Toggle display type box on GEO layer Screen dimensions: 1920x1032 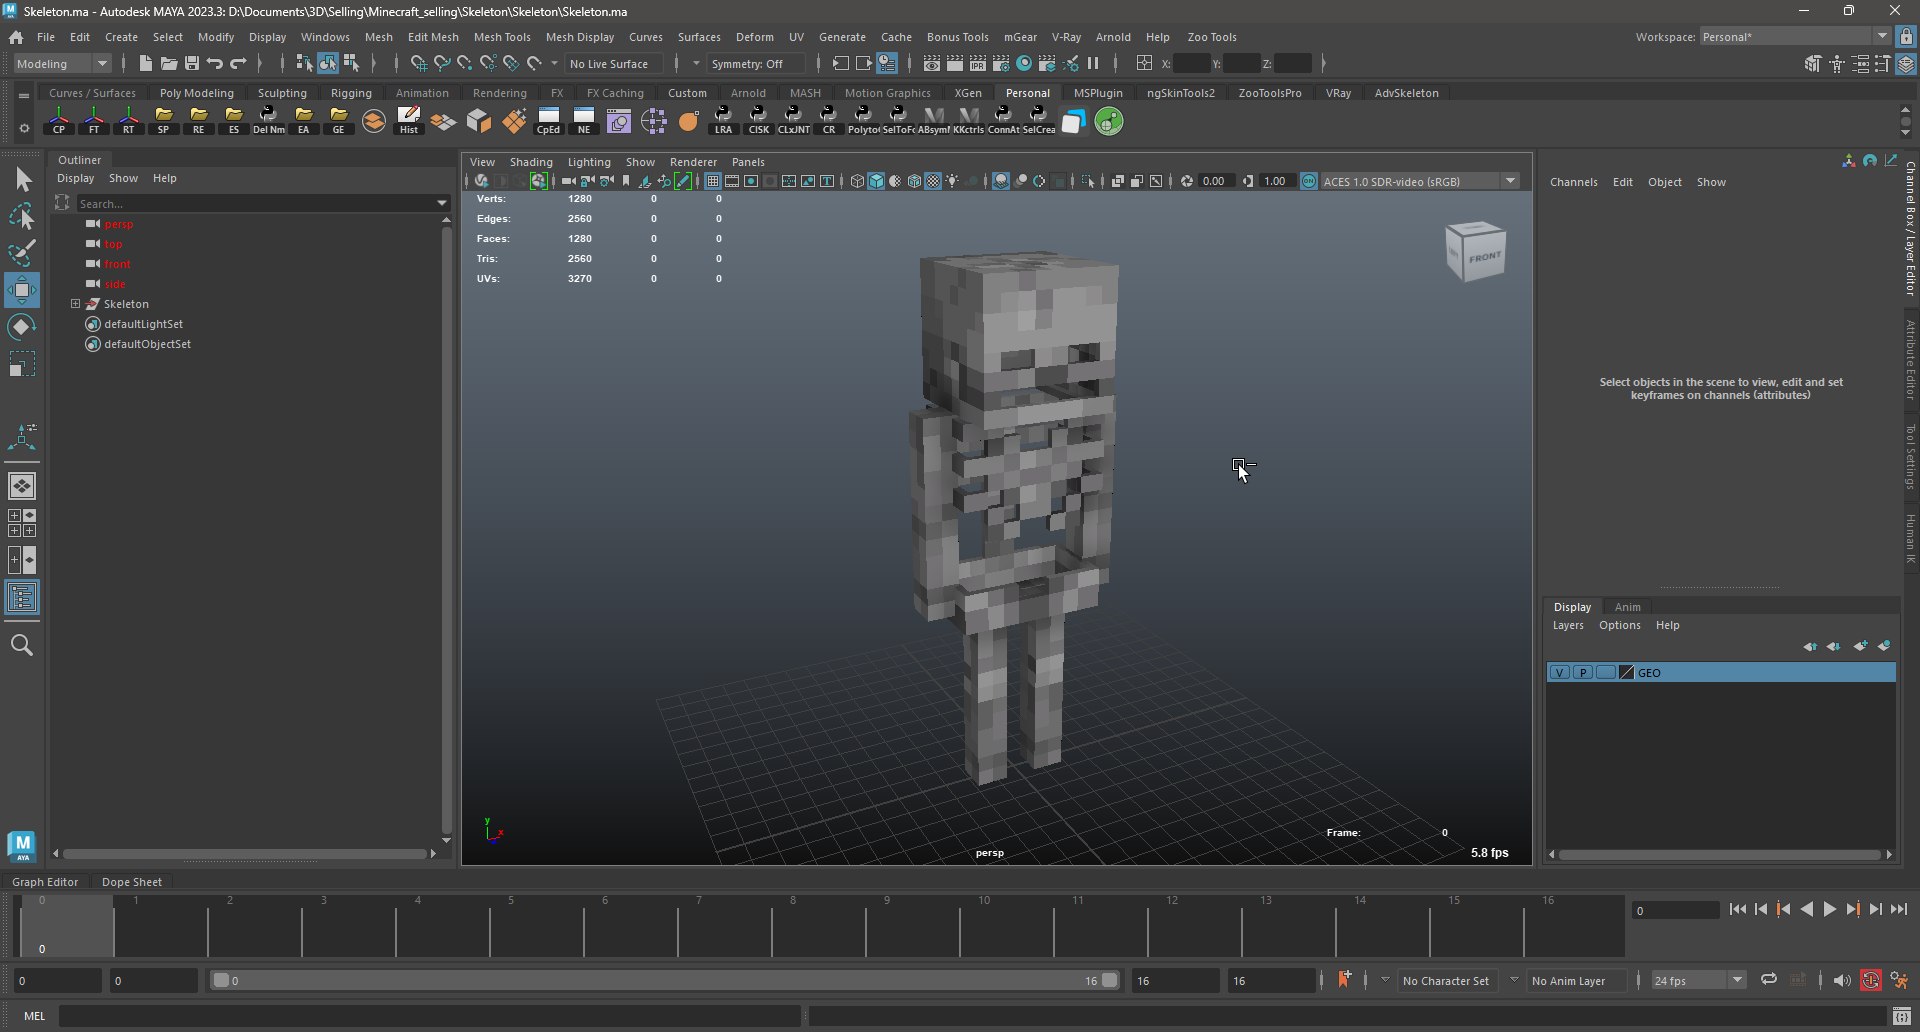point(1605,673)
